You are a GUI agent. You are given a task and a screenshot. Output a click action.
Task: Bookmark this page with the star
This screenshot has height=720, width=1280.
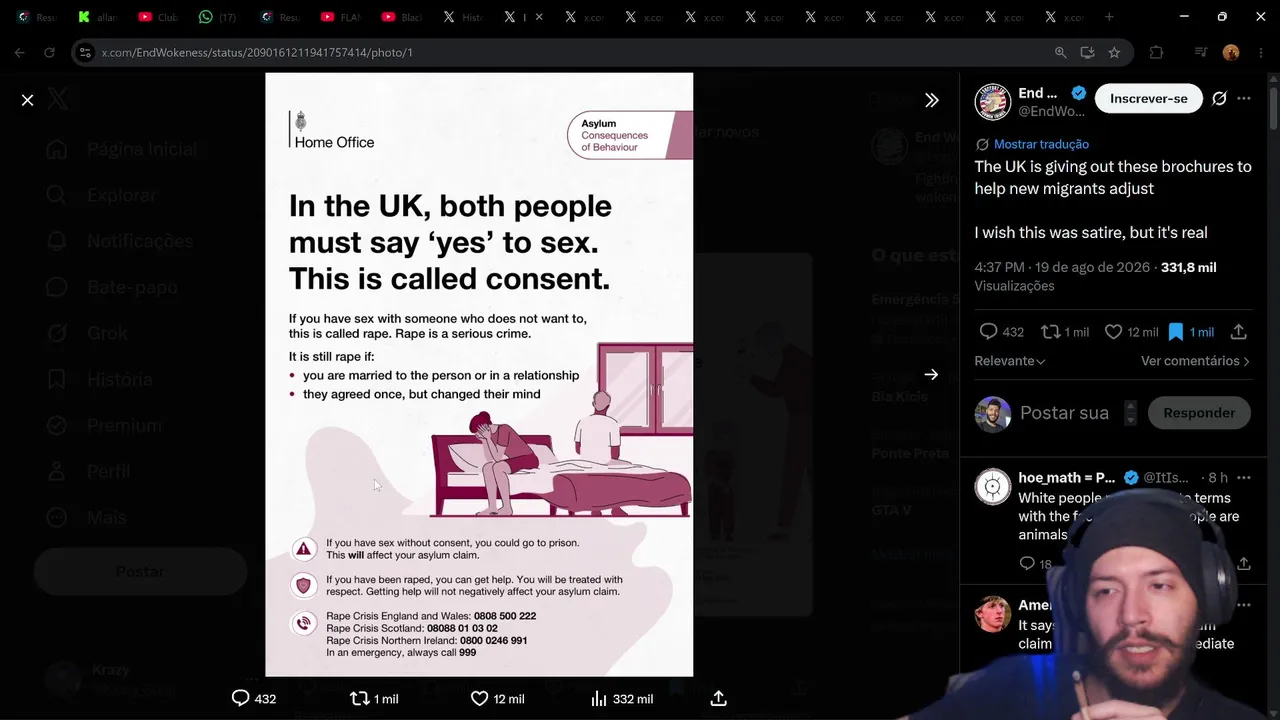1114,52
